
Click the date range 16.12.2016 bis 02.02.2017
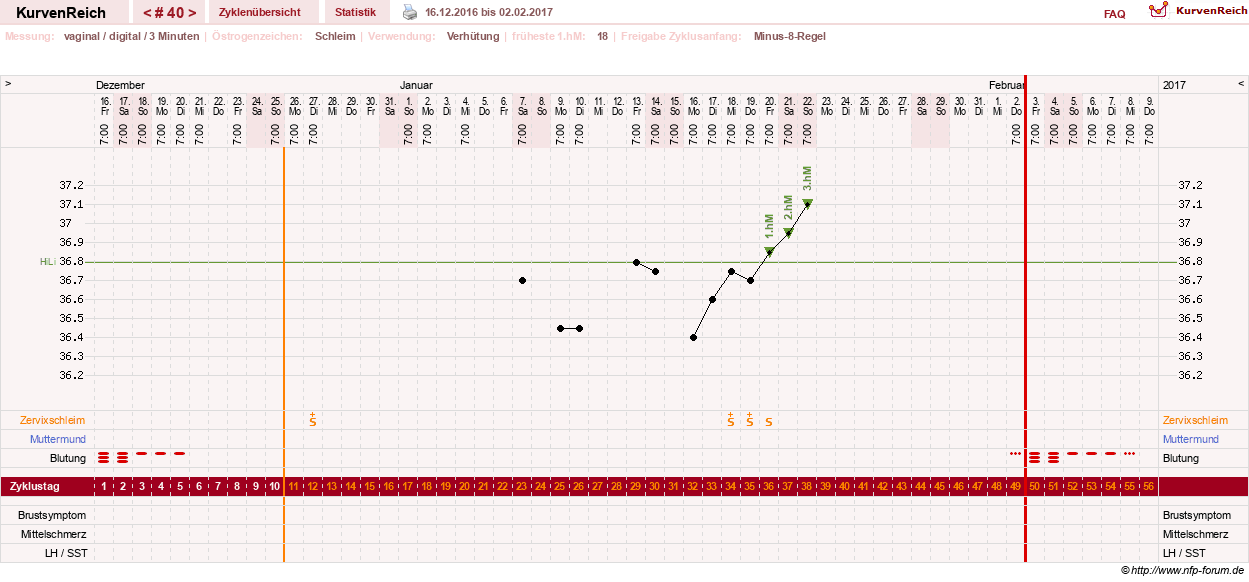488,12
